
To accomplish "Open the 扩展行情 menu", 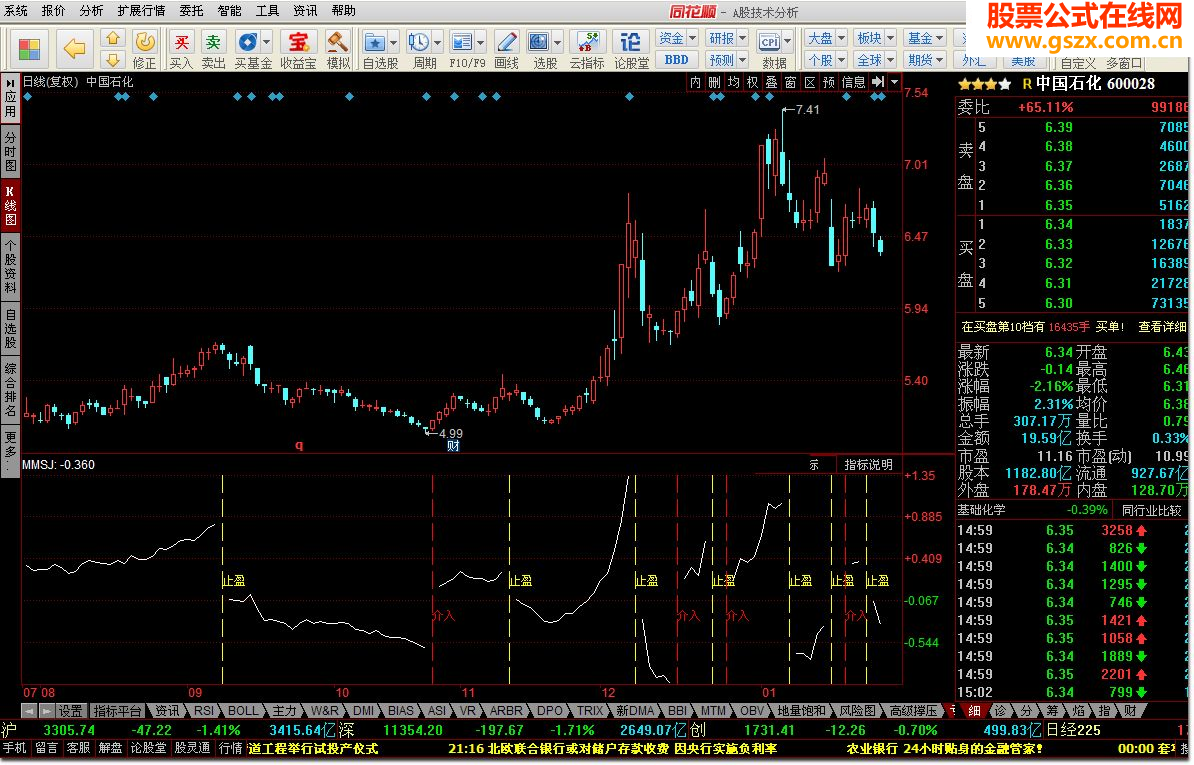I will point(141,11).
